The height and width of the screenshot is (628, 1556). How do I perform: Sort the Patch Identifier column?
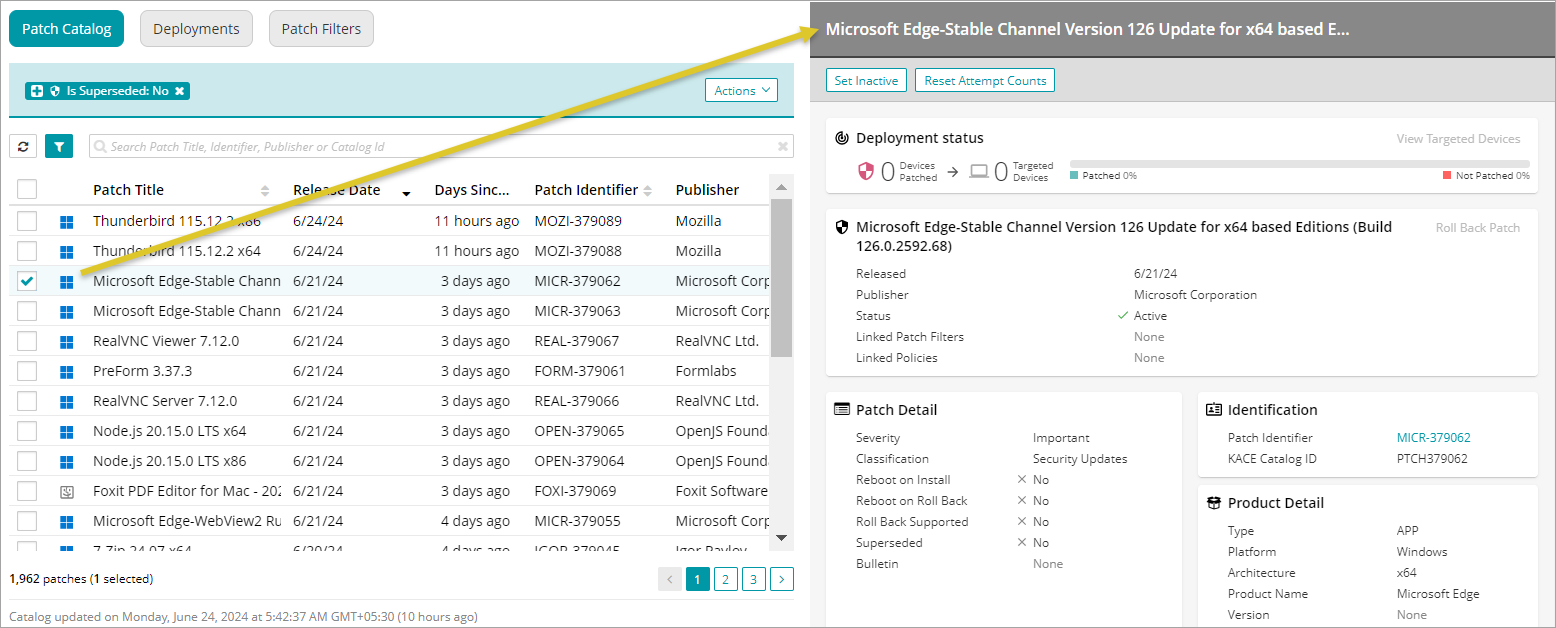coord(647,191)
